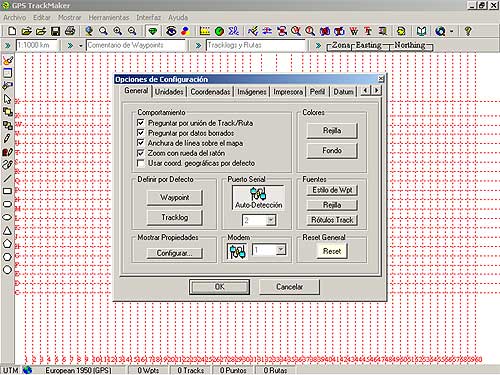Open the Puerto Serial port number dropdown

point(271,220)
